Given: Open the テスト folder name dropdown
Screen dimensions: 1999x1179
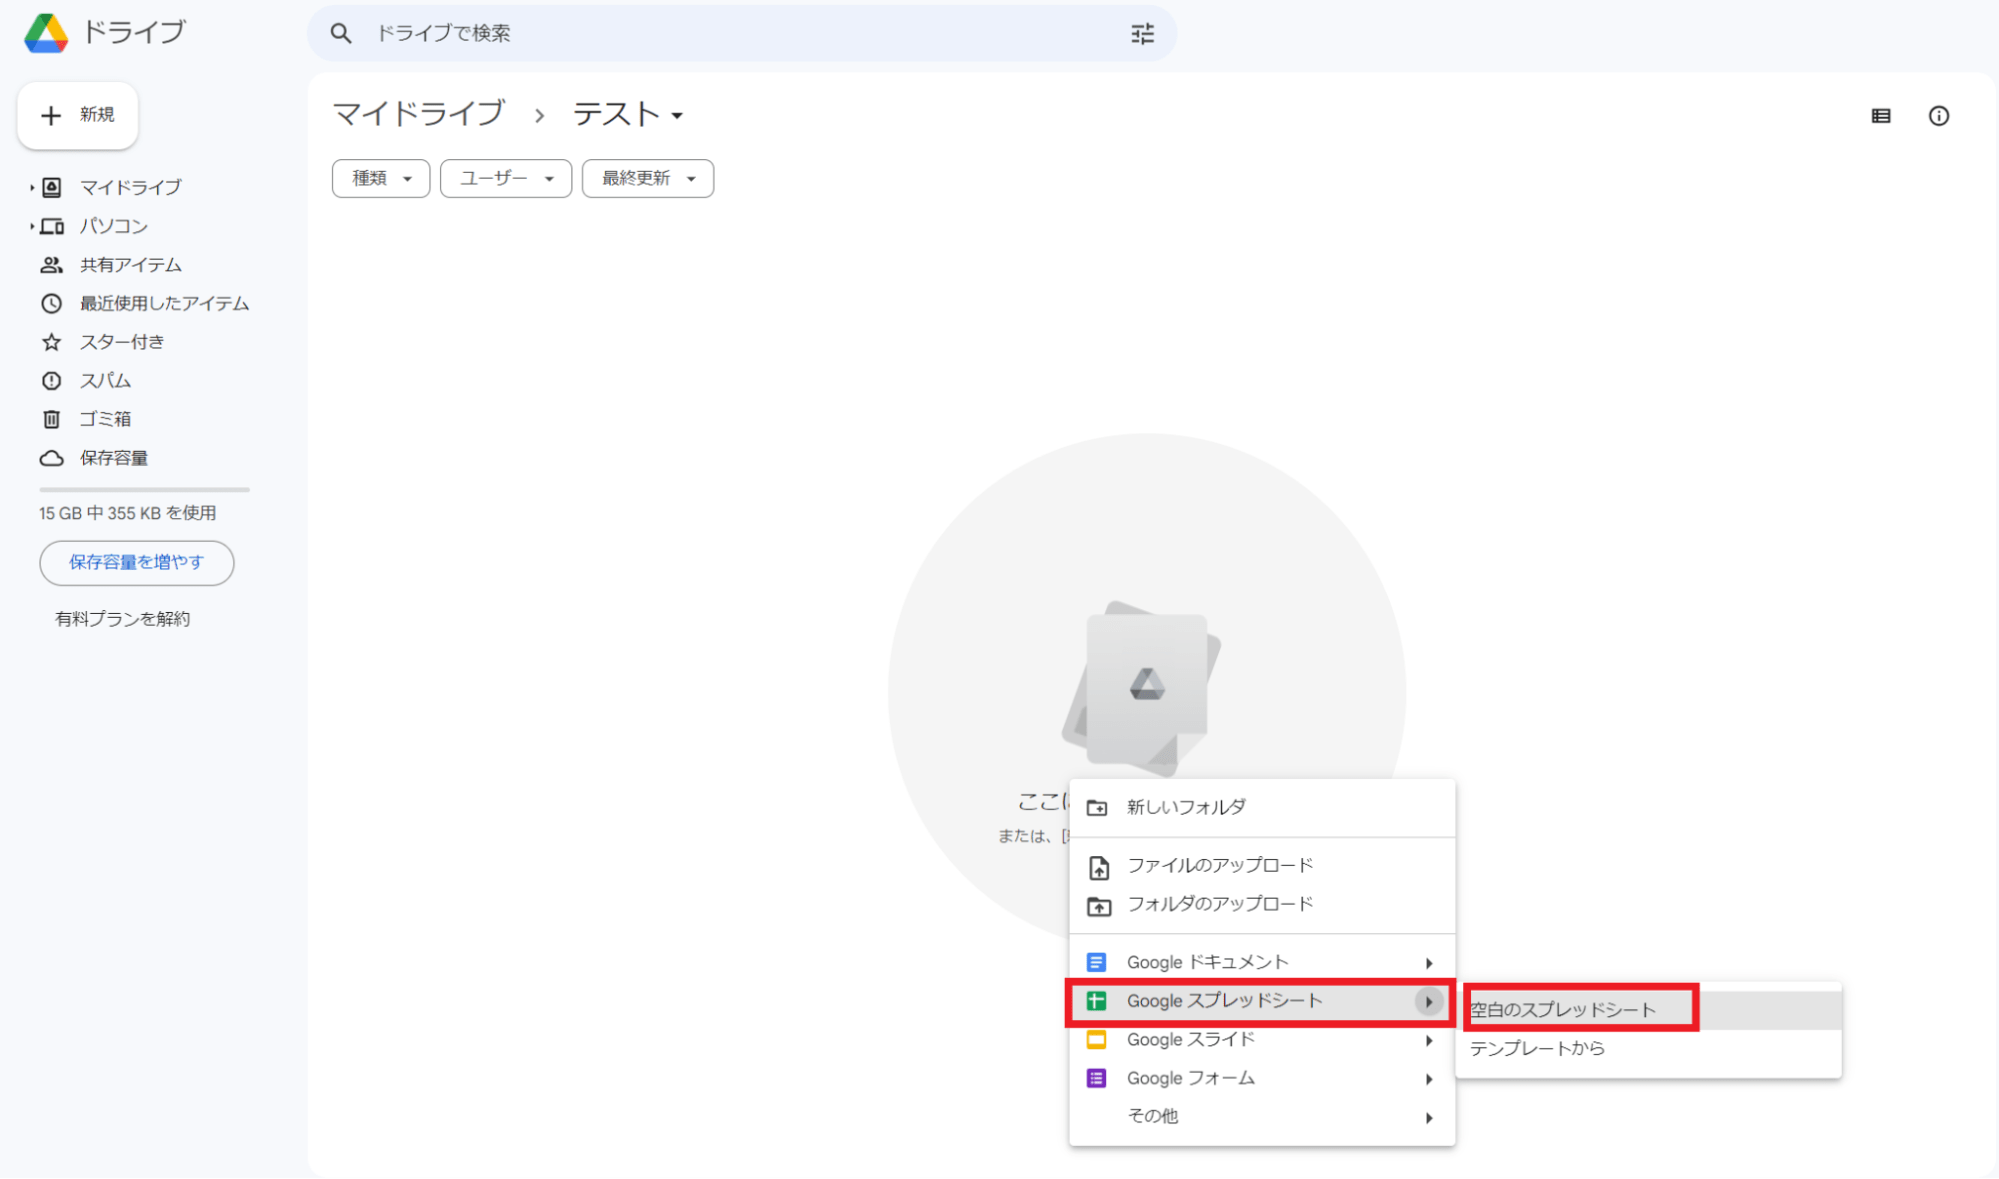Looking at the screenshot, I should 629,115.
